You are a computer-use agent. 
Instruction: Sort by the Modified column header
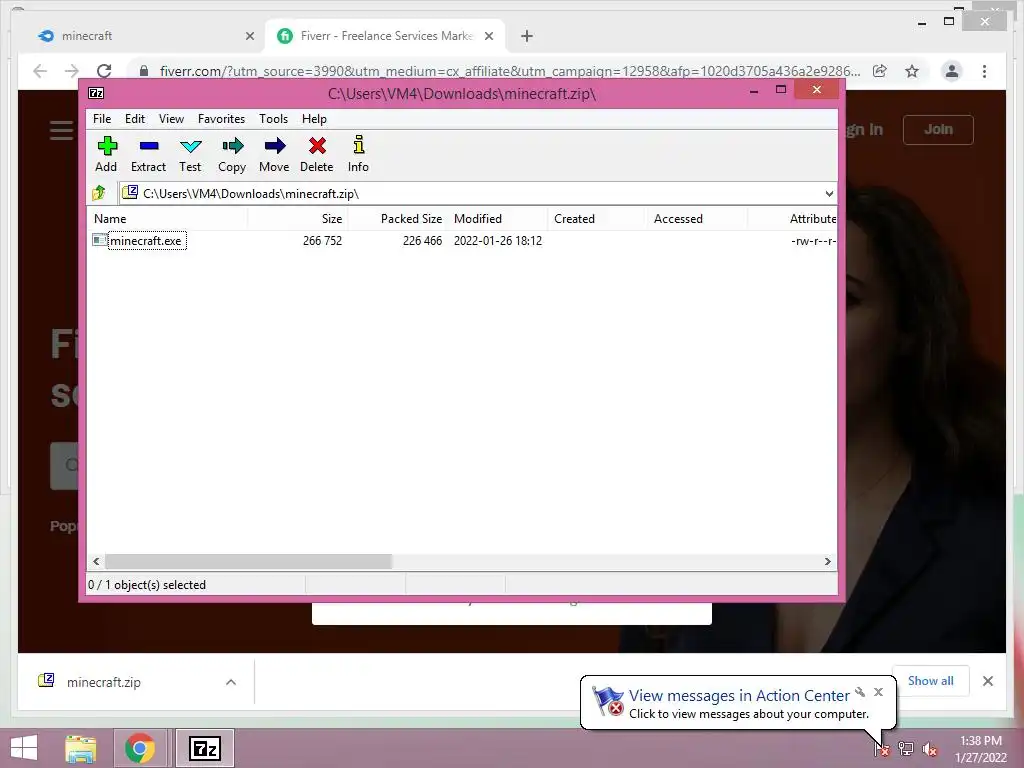498,219
